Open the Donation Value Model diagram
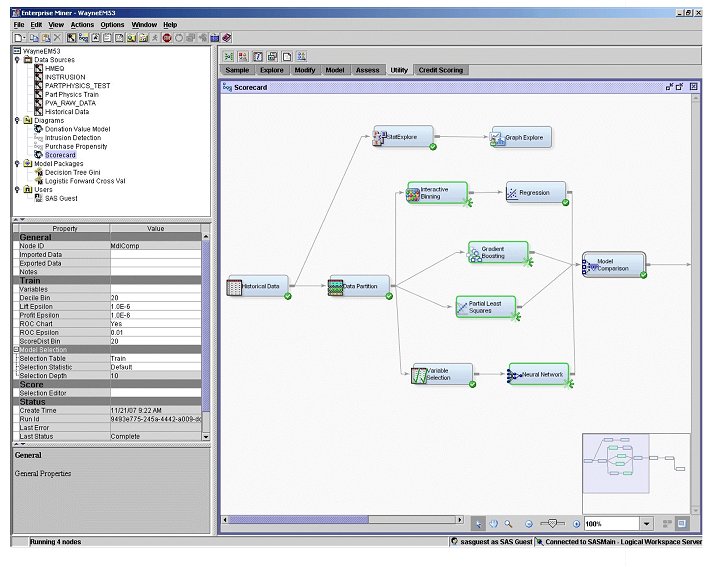 pyautogui.click(x=77, y=129)
